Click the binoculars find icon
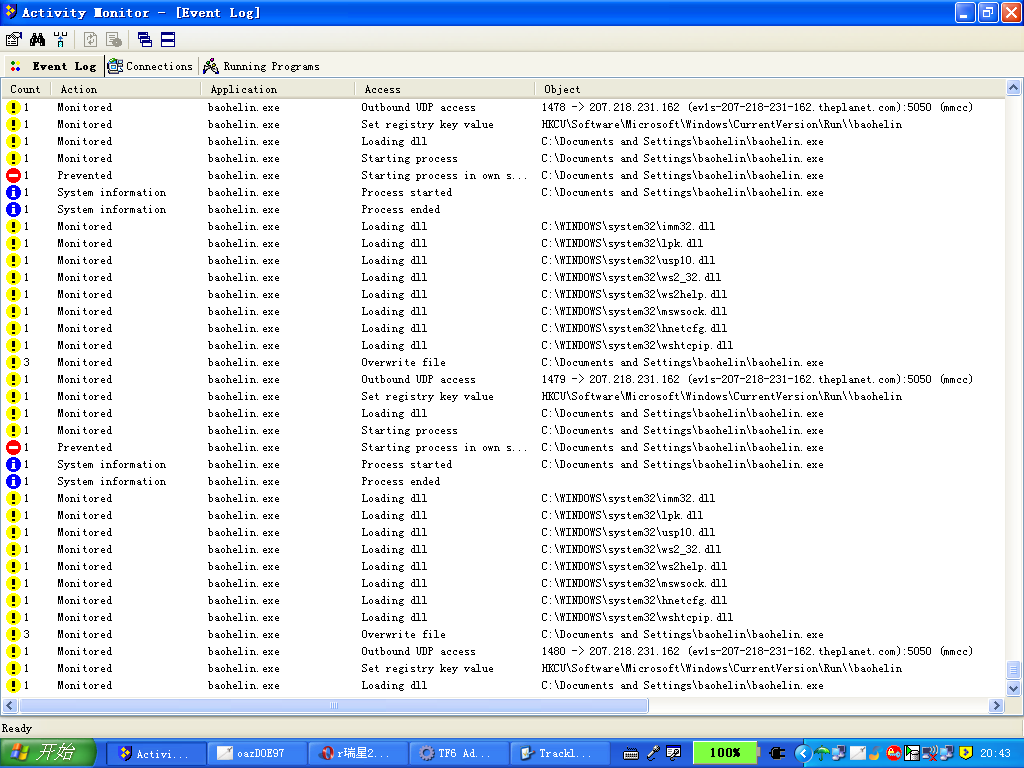The height and width of the screenshot is (768, 1024). (x=37, y=40)
